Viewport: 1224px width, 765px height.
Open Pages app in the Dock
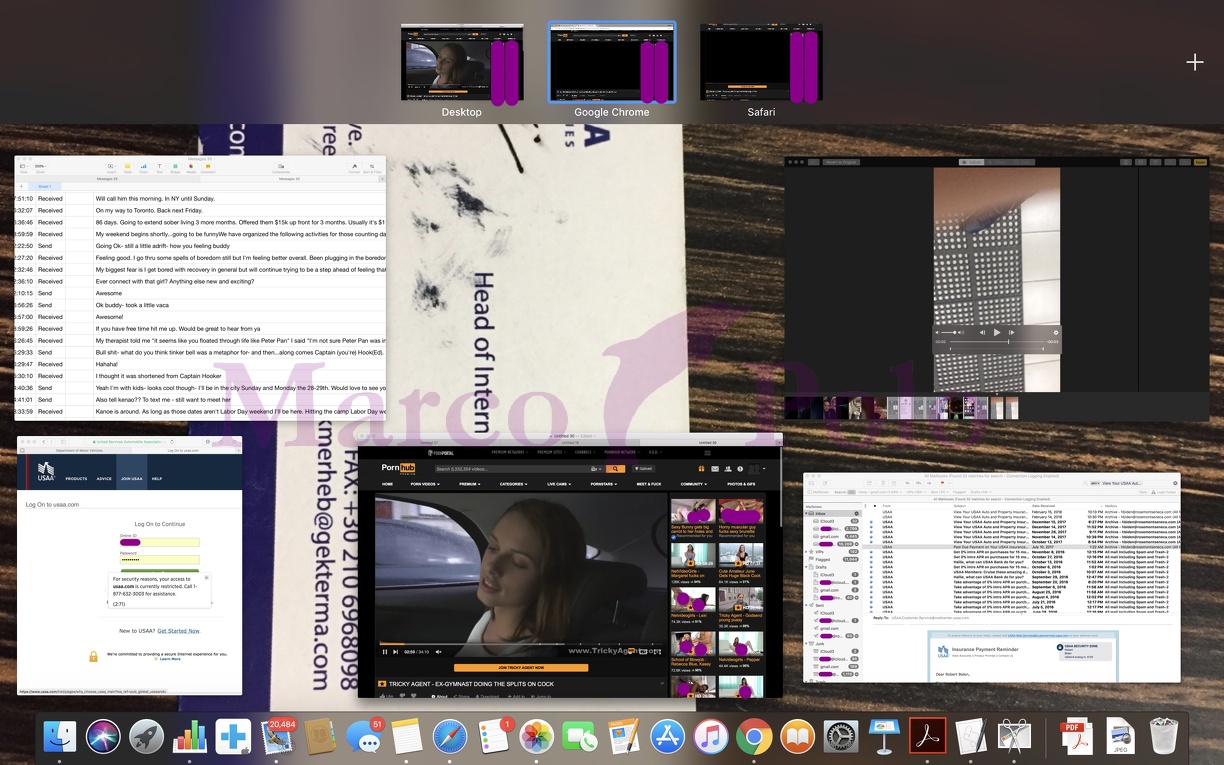pyautogui.click(x=624, y=738)
